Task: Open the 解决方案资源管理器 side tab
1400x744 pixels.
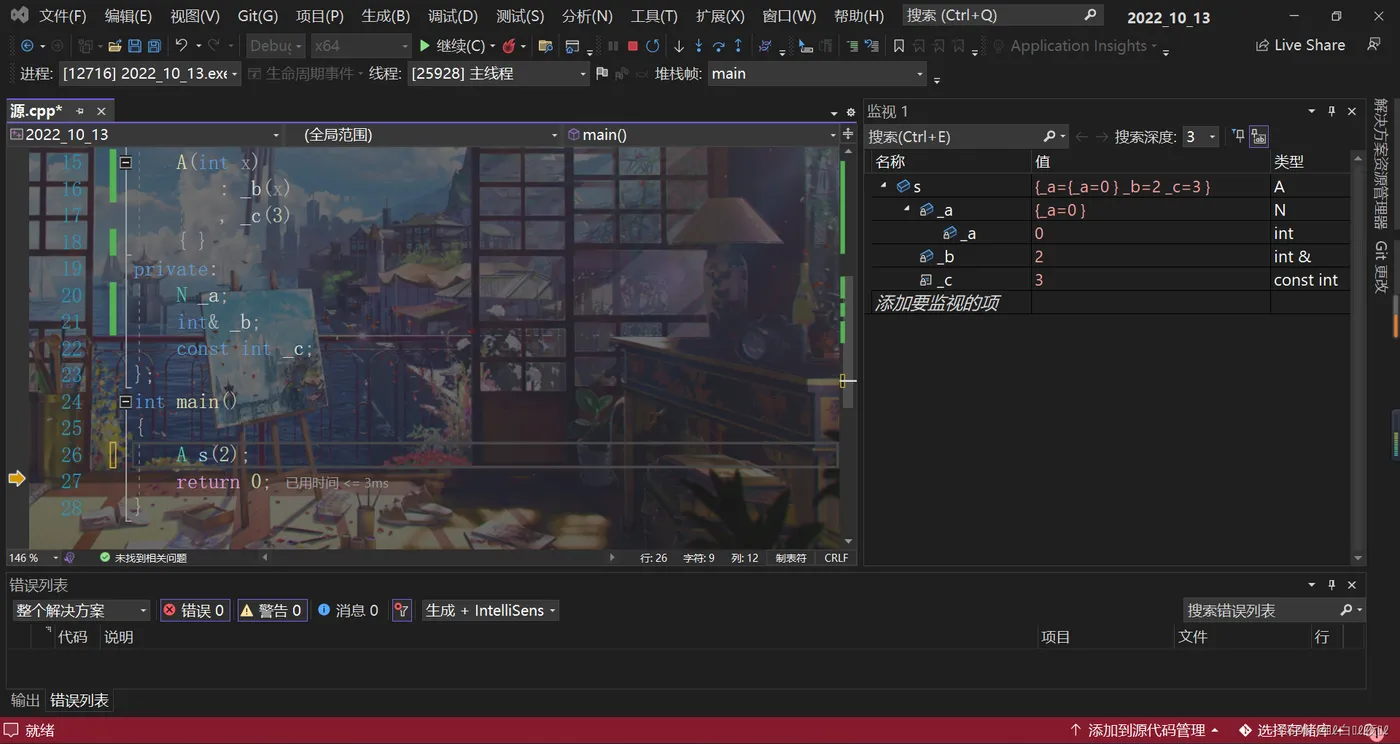Action: (x=1381, y=164)
